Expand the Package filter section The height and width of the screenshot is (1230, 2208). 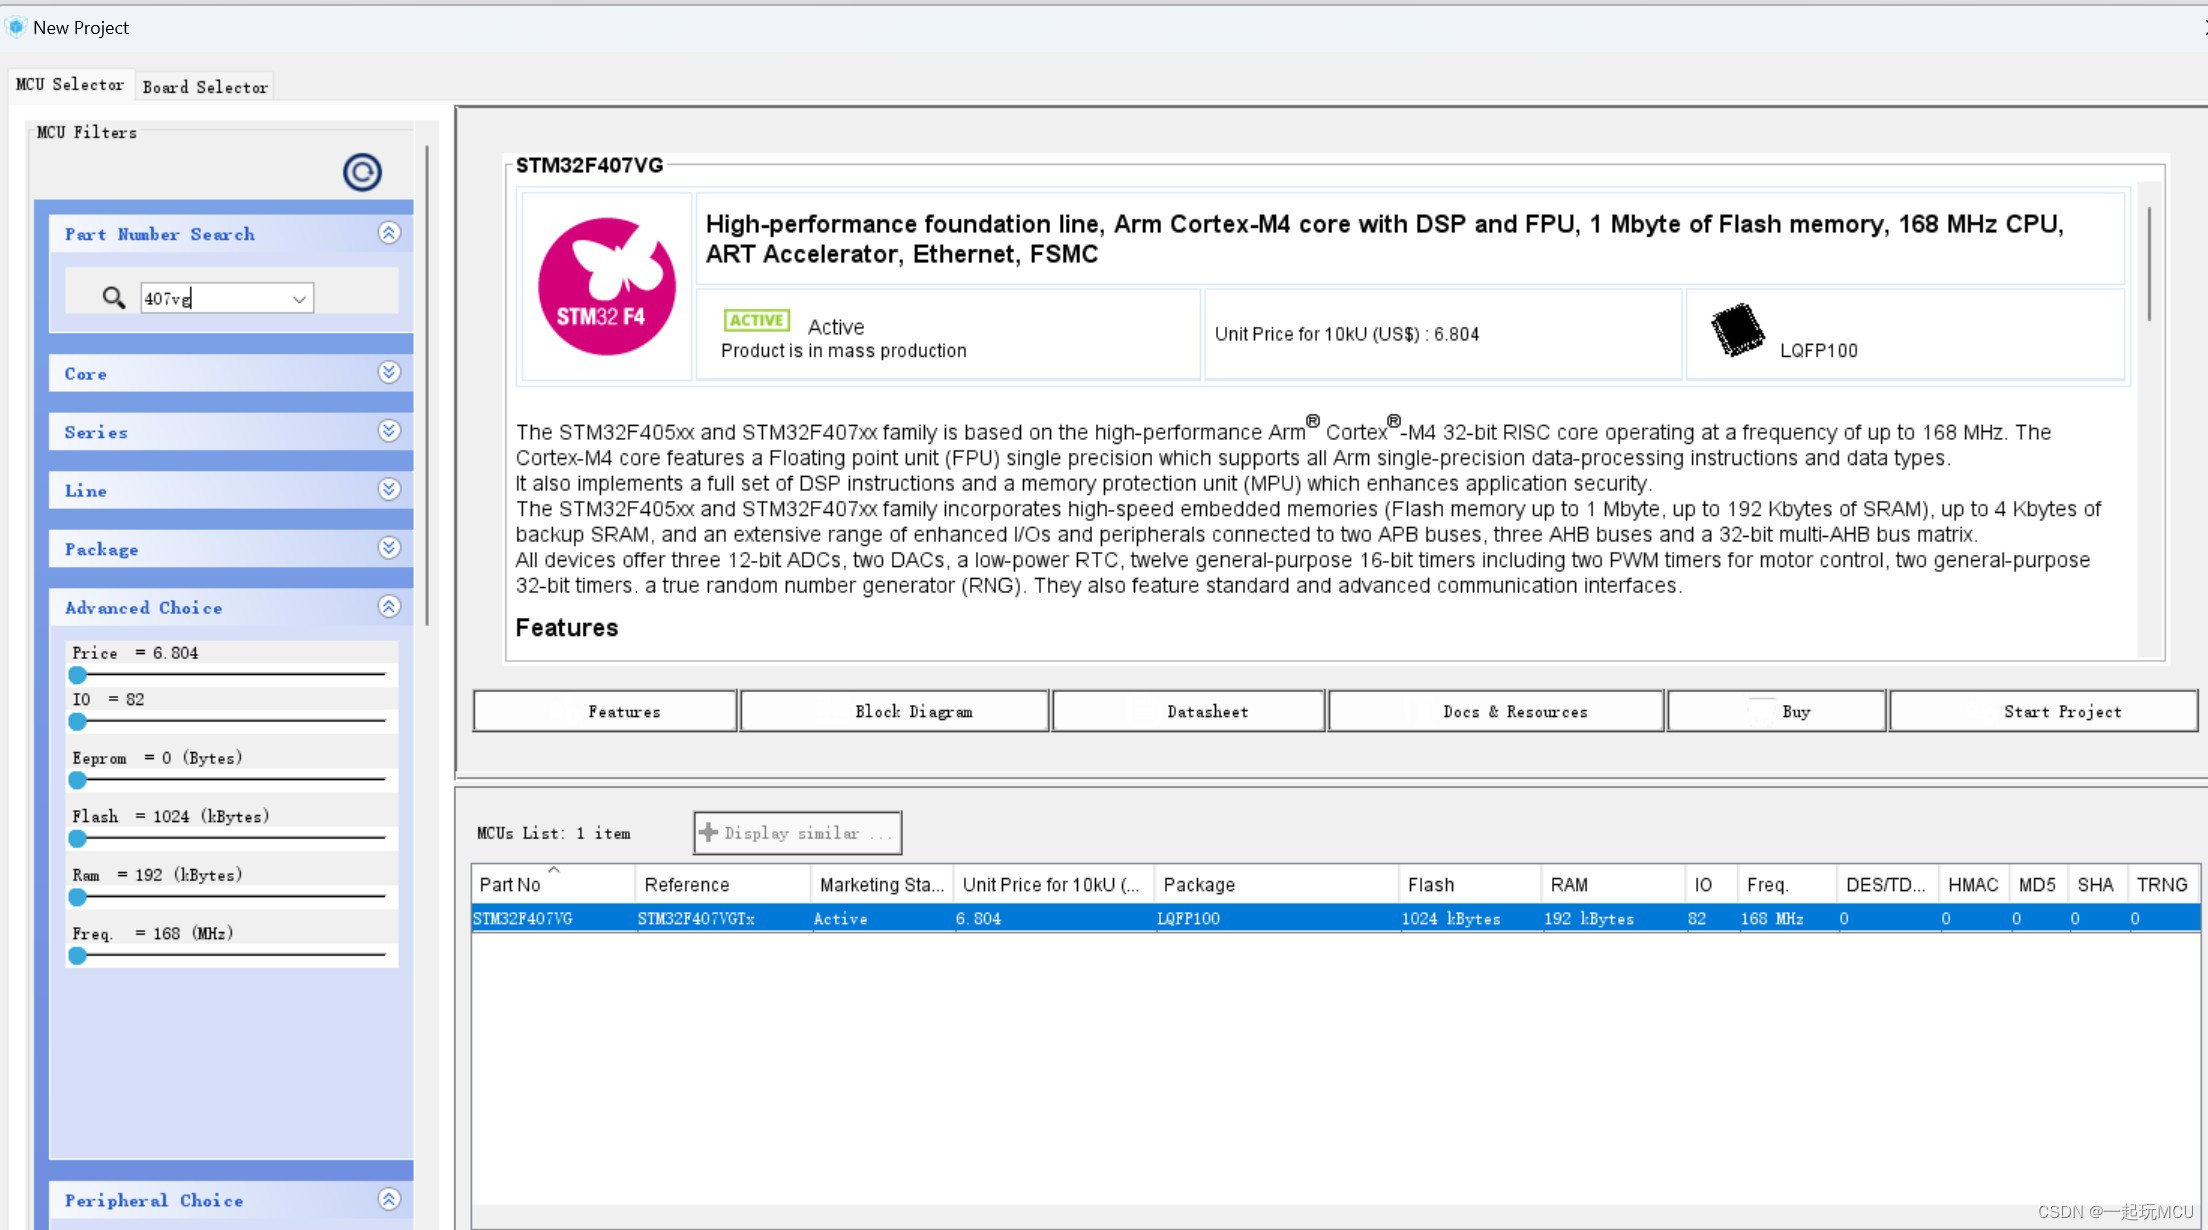389,548
